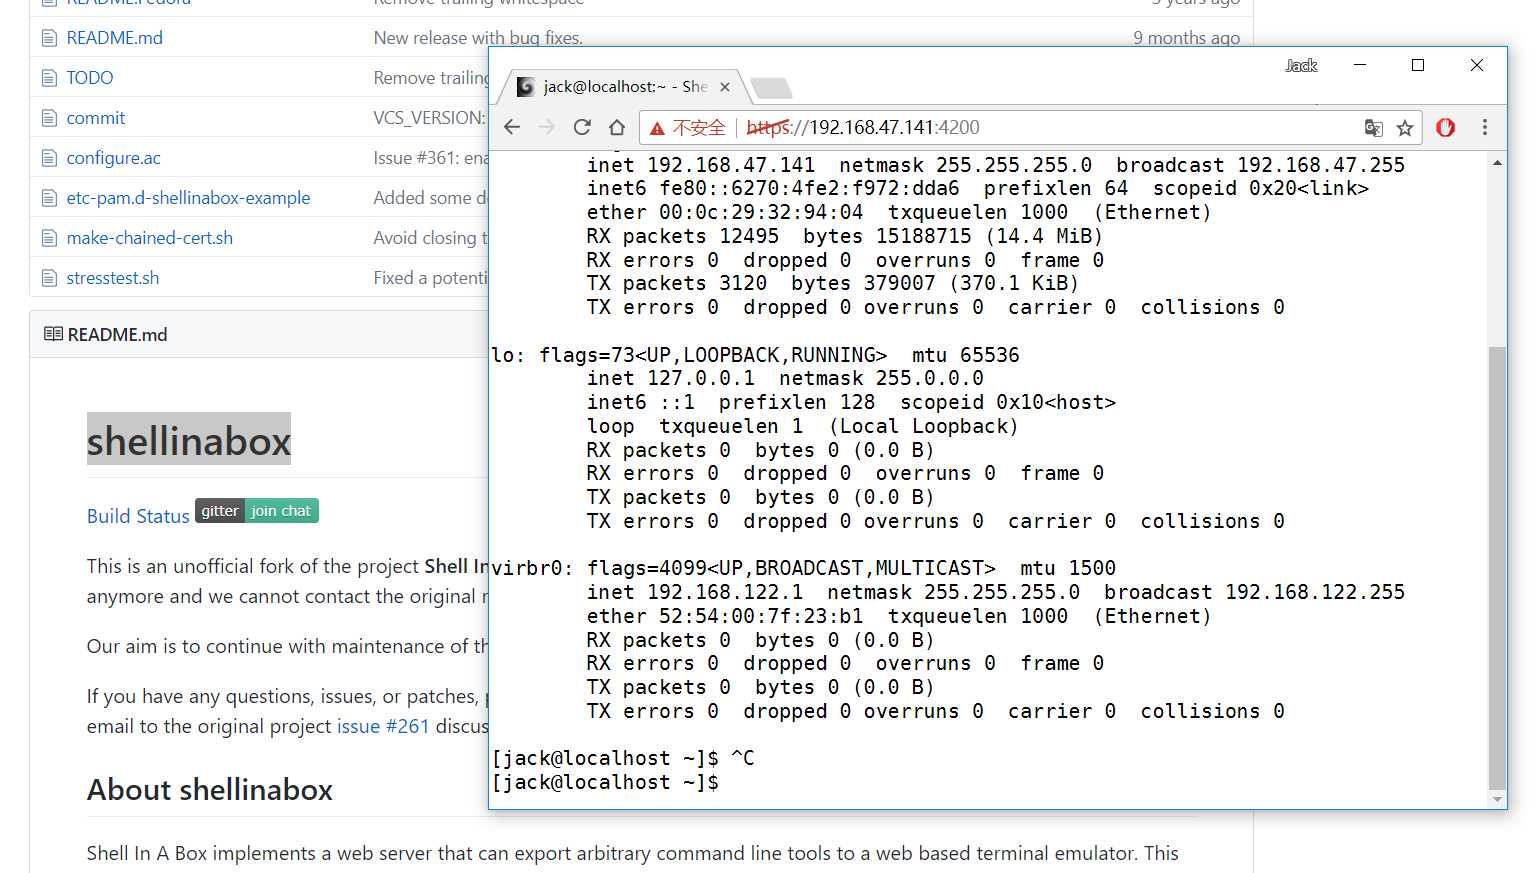This screenshot has height=873, width=1536.
Task: Maximize the terminal browser window
Action: pyautogui.click(x=1418, y=65)
